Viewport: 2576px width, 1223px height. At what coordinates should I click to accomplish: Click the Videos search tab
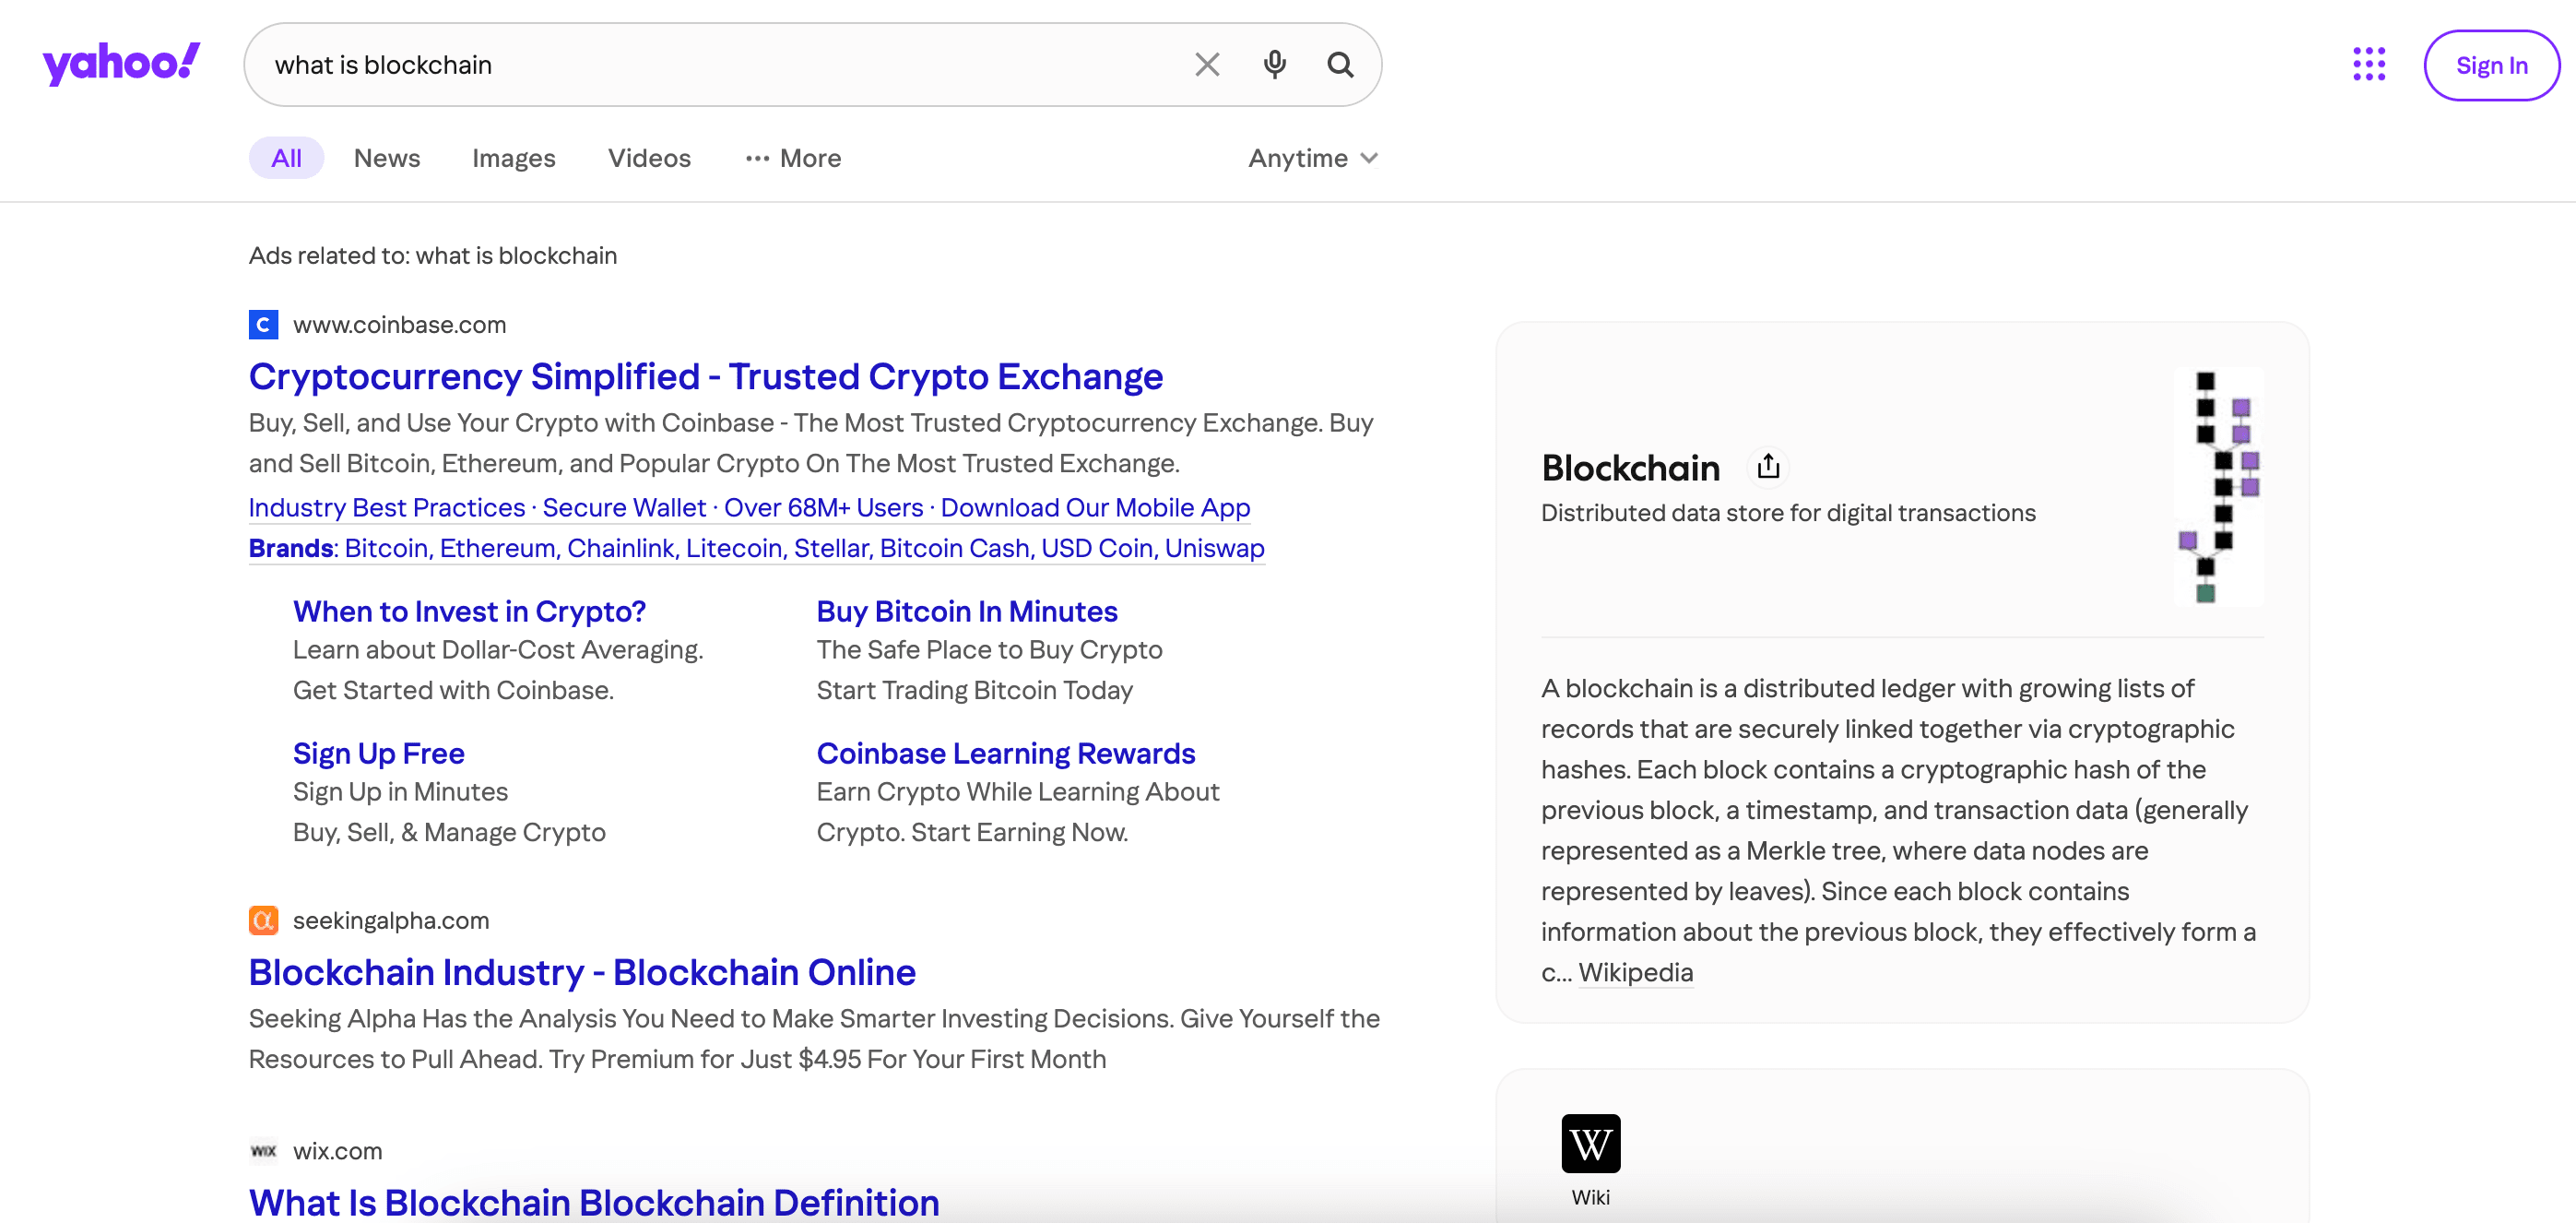649,158
